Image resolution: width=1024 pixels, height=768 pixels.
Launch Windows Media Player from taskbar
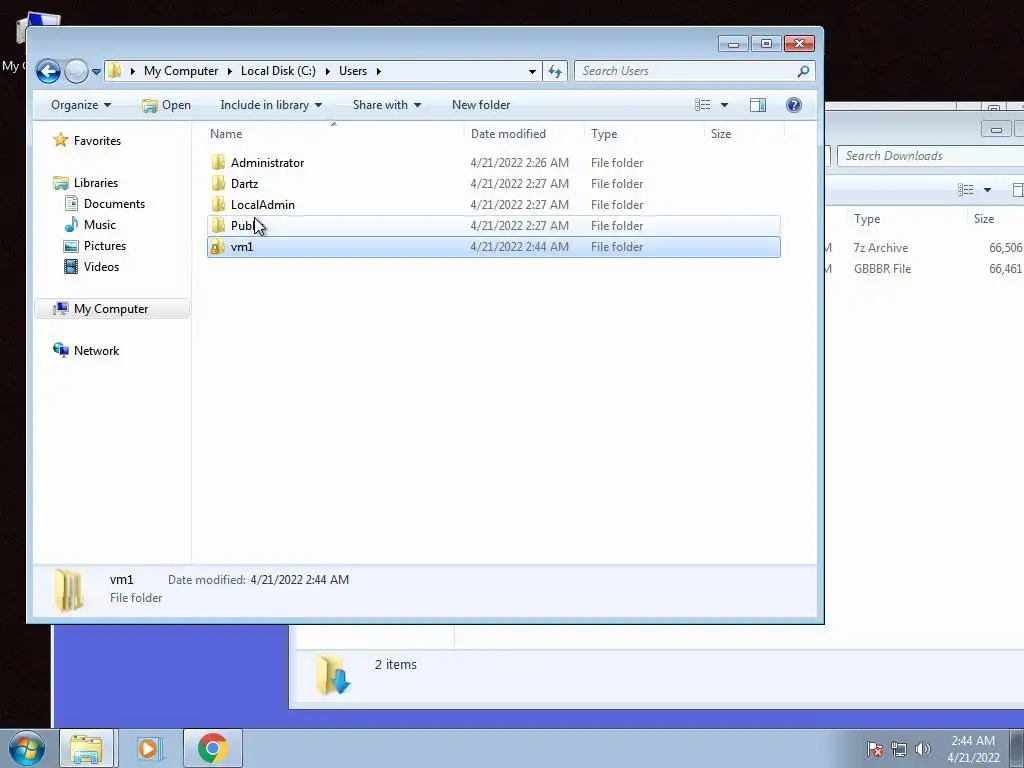point(148,748)
